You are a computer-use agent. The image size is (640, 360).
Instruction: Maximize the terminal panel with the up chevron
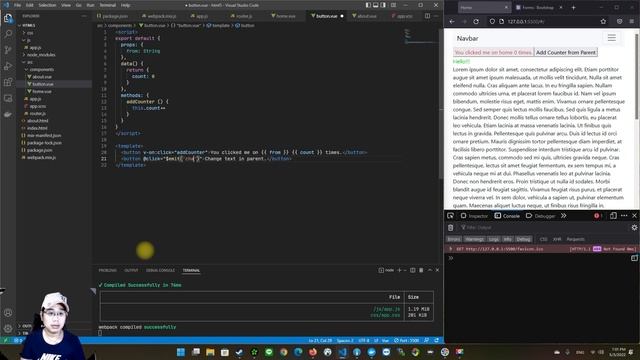(x=430, y=270)
